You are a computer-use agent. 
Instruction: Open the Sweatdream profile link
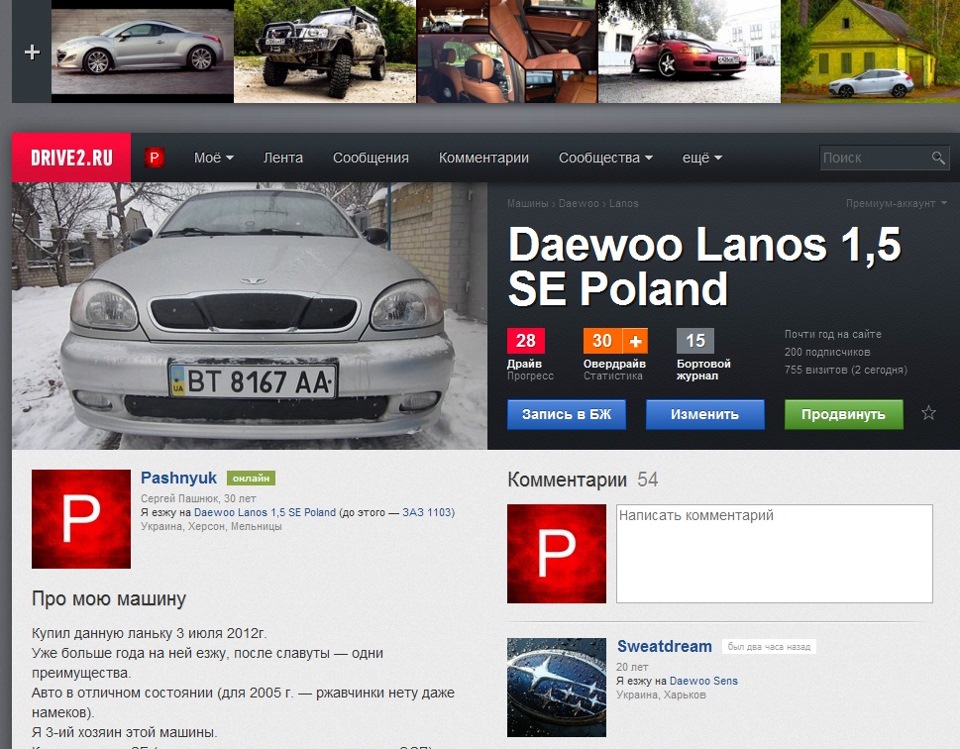664,646
